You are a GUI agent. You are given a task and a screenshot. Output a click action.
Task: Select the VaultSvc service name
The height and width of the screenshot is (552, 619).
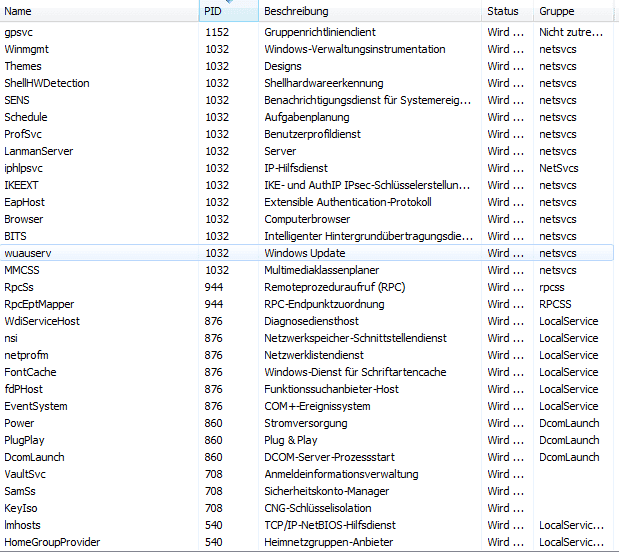coord(25,474)
